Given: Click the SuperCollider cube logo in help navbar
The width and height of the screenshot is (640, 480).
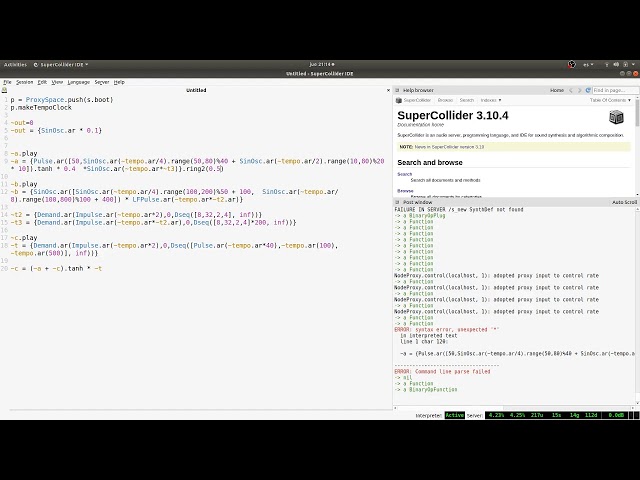Looking at the screenshot, I should pyautogui.click(x=399, y=100).
